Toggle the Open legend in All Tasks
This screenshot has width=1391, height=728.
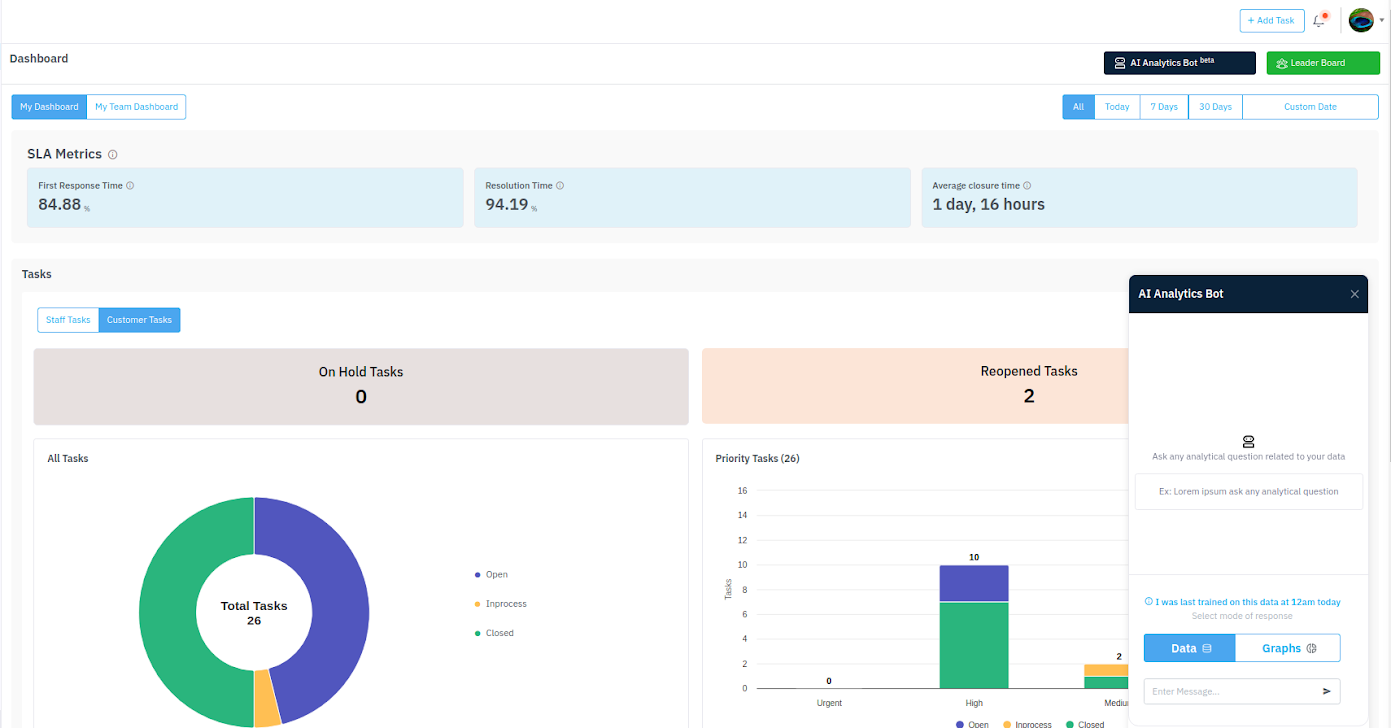(491, 575)
